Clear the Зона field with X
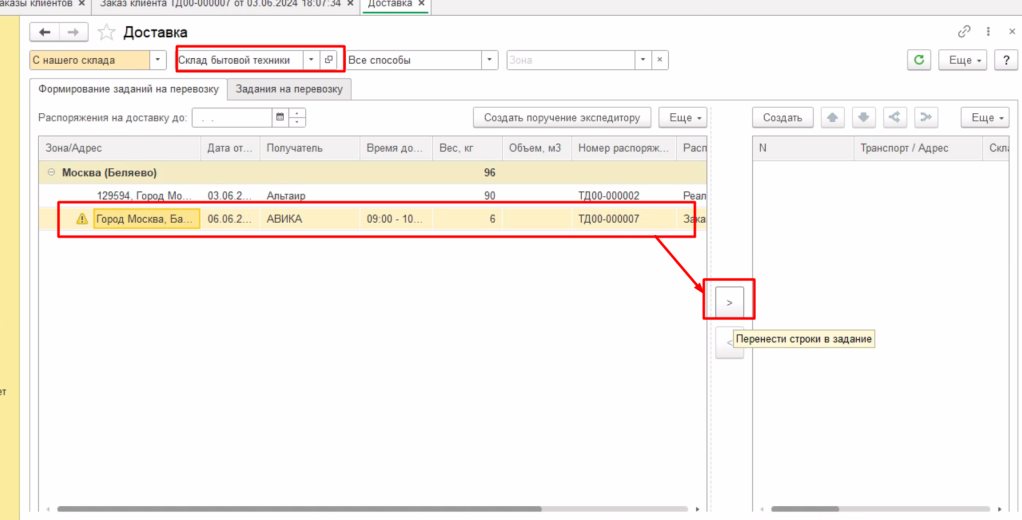The width and height of the screenshot is (1022, 520). tap(659, 60)
